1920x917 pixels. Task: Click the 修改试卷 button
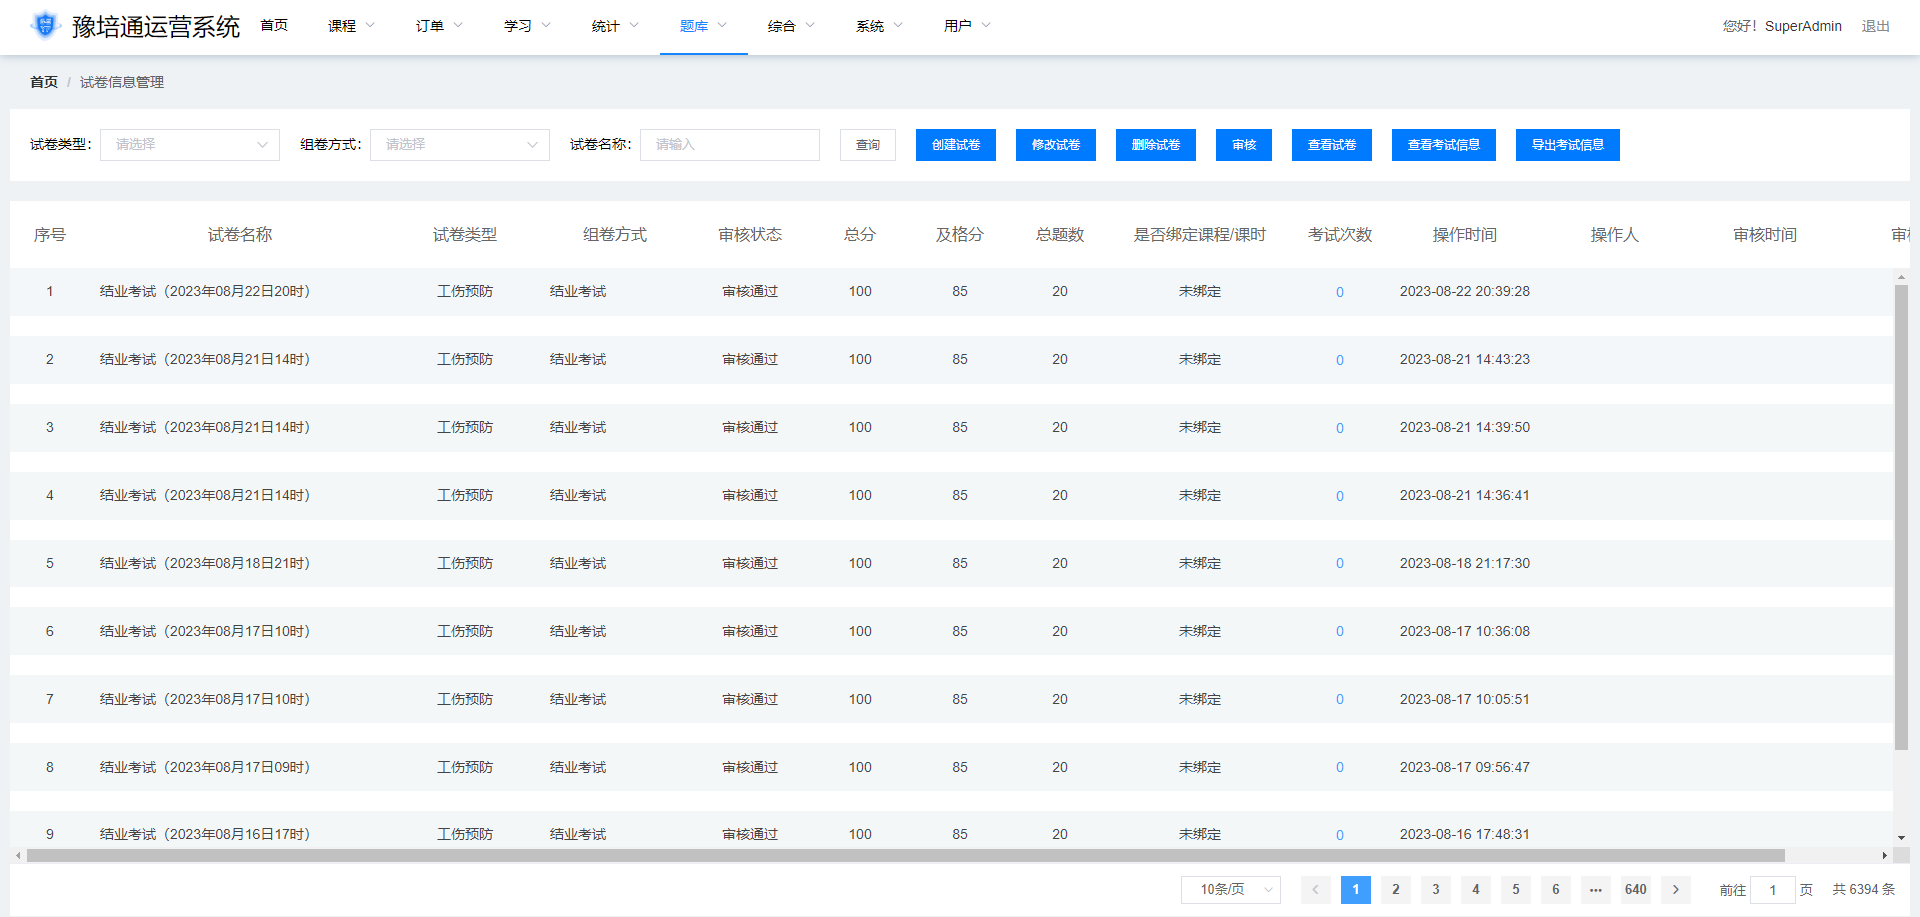[1056, 144]
